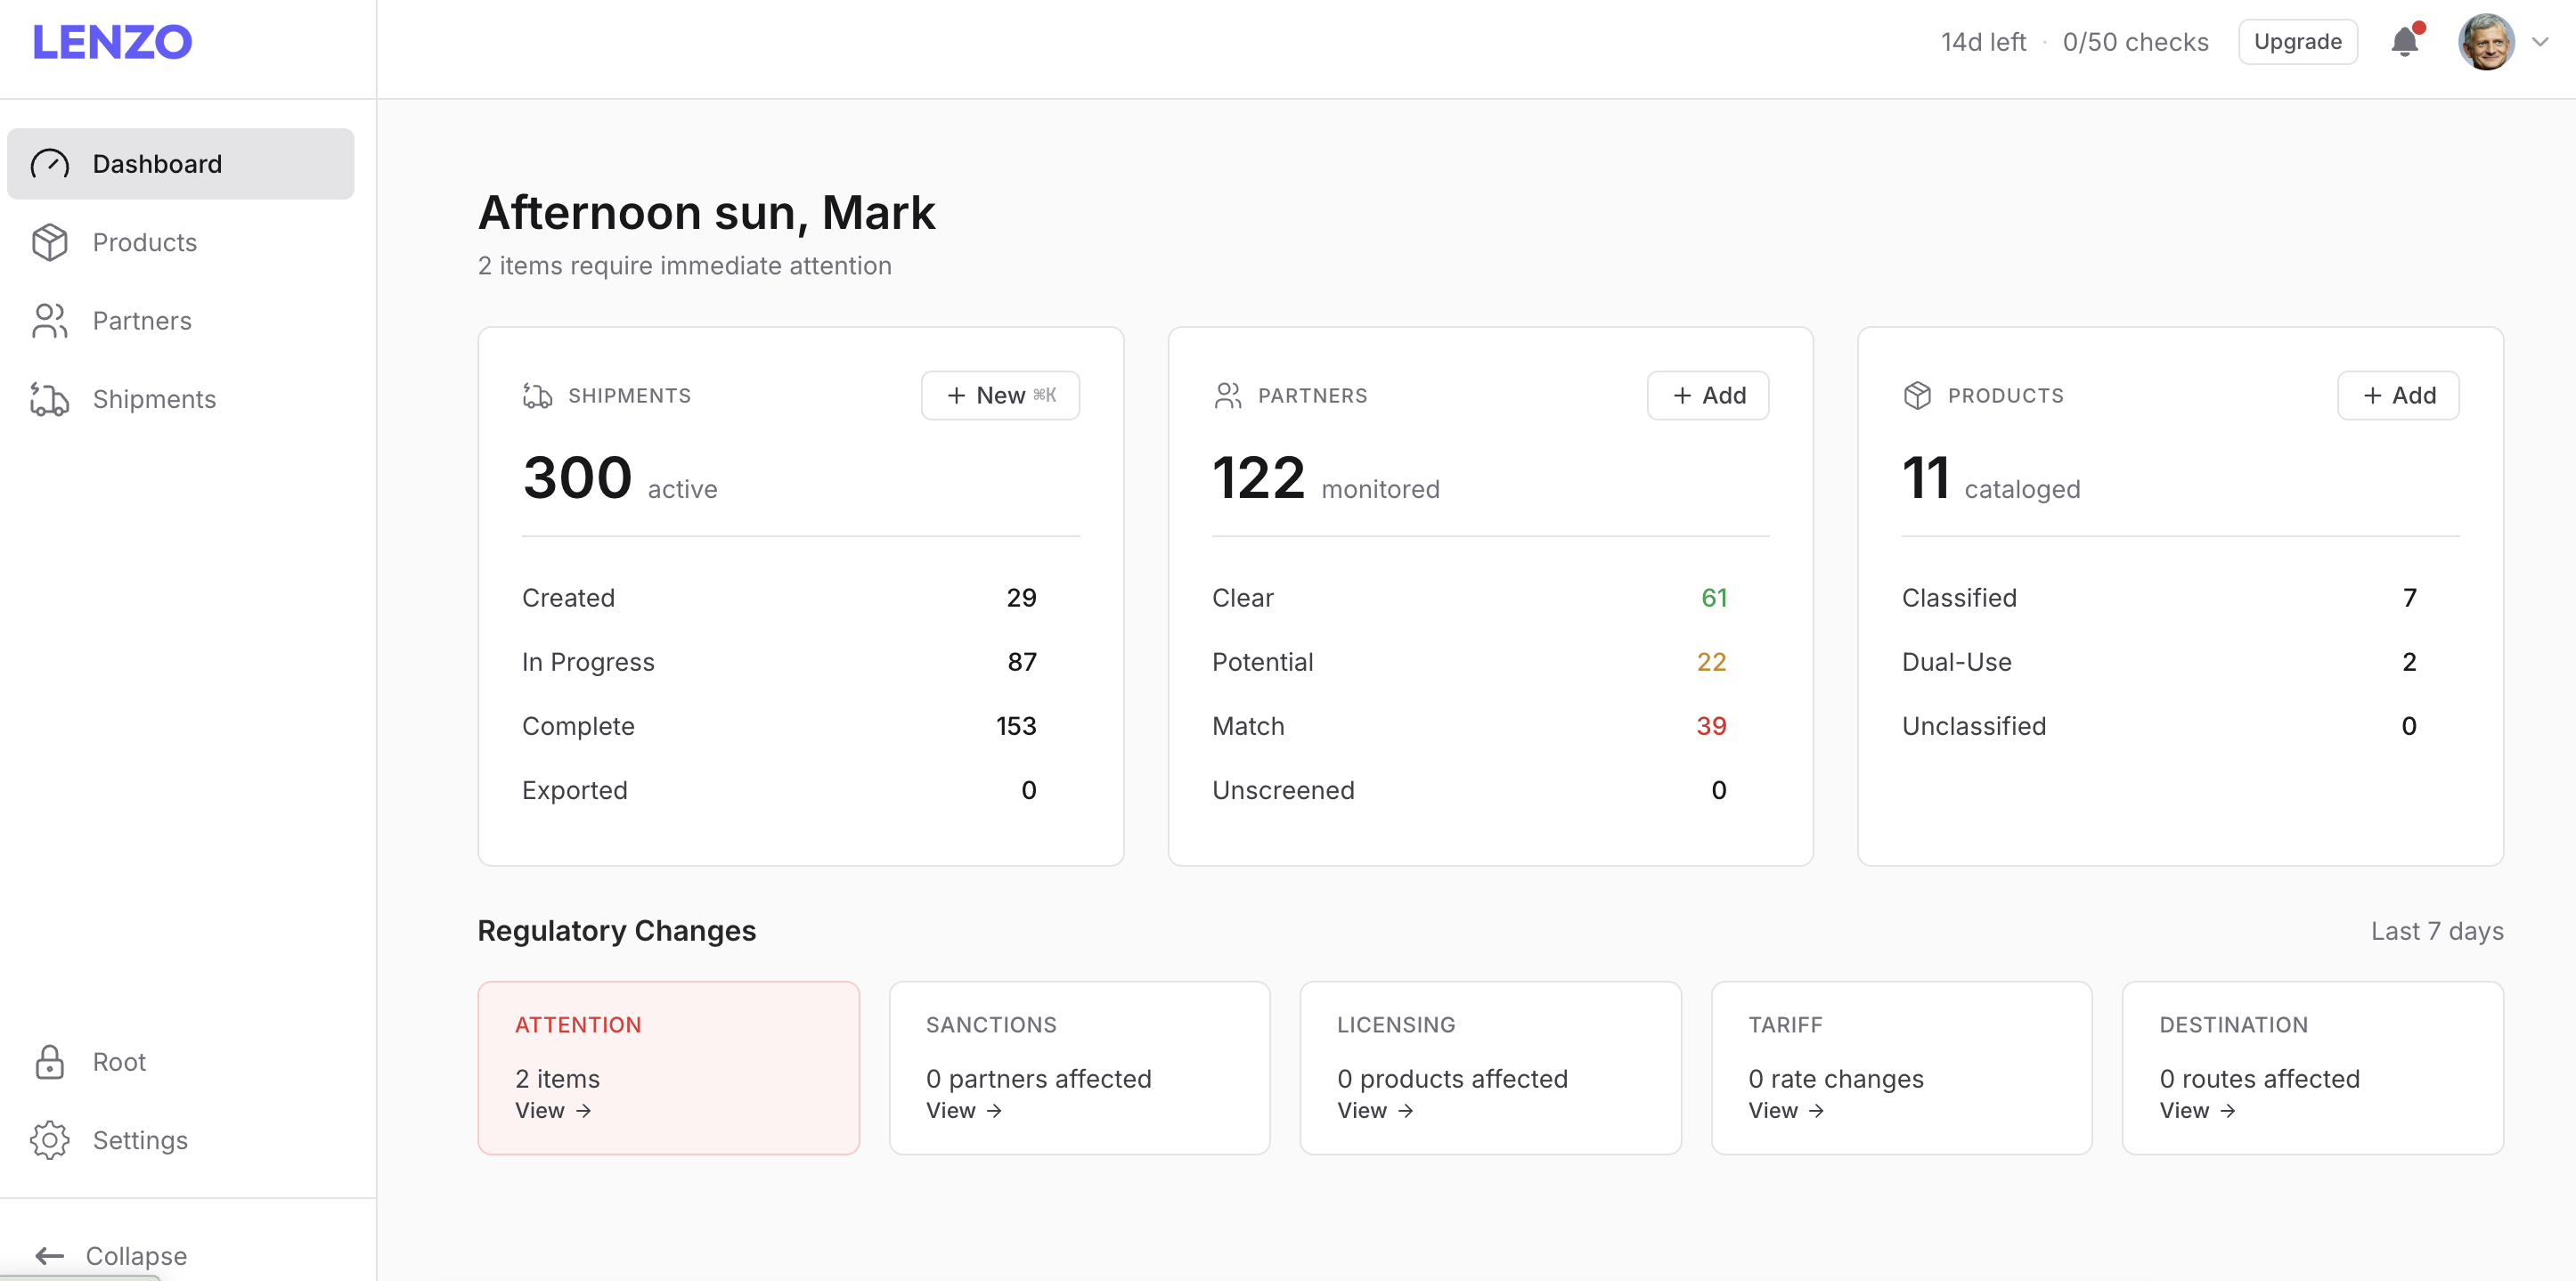
Task: Switch to the Partners section
Action: (x=142, y=320)
